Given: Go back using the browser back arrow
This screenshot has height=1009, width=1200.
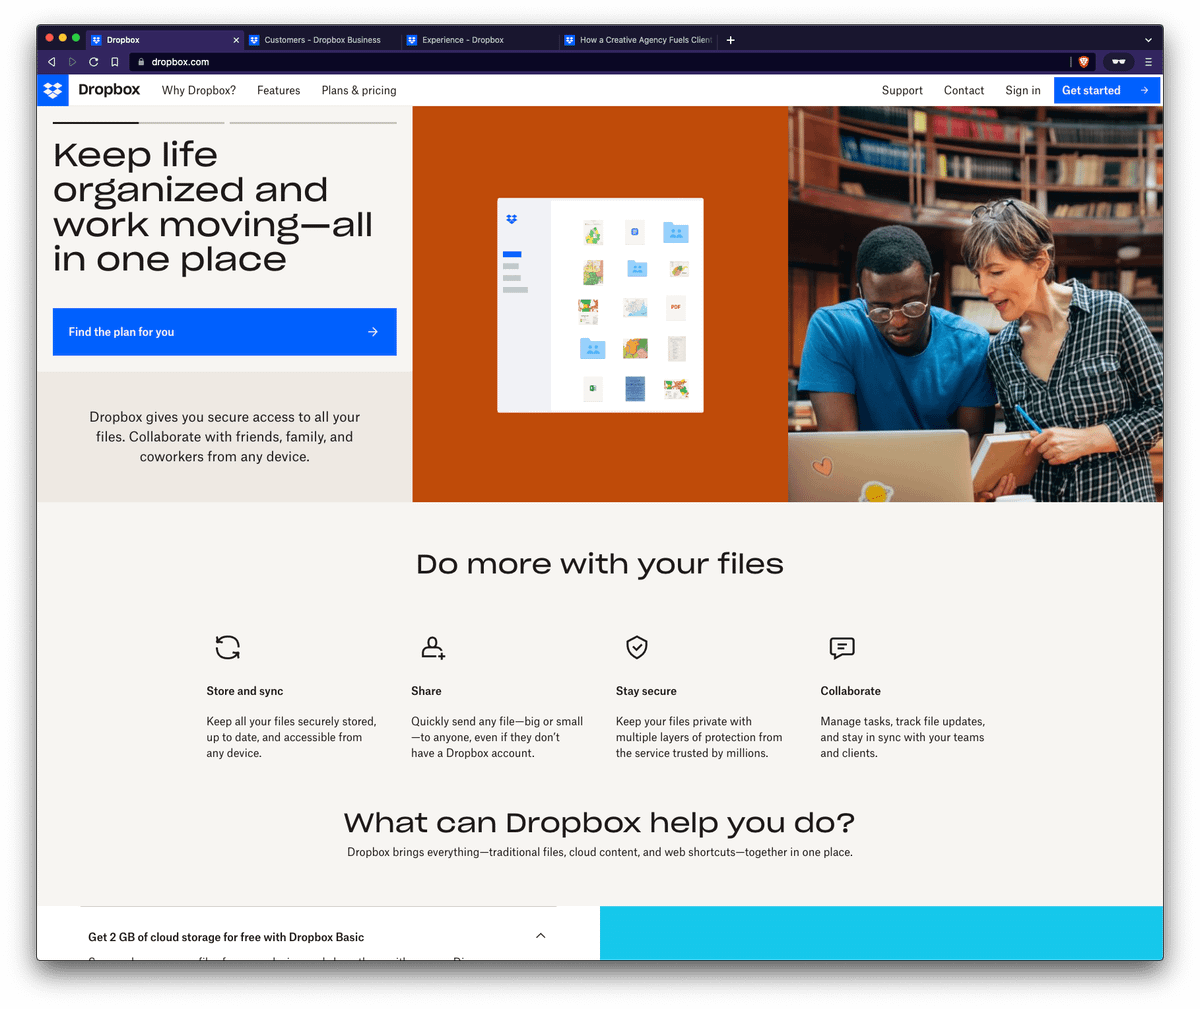Looking at the screenshot, I should 52,62.
